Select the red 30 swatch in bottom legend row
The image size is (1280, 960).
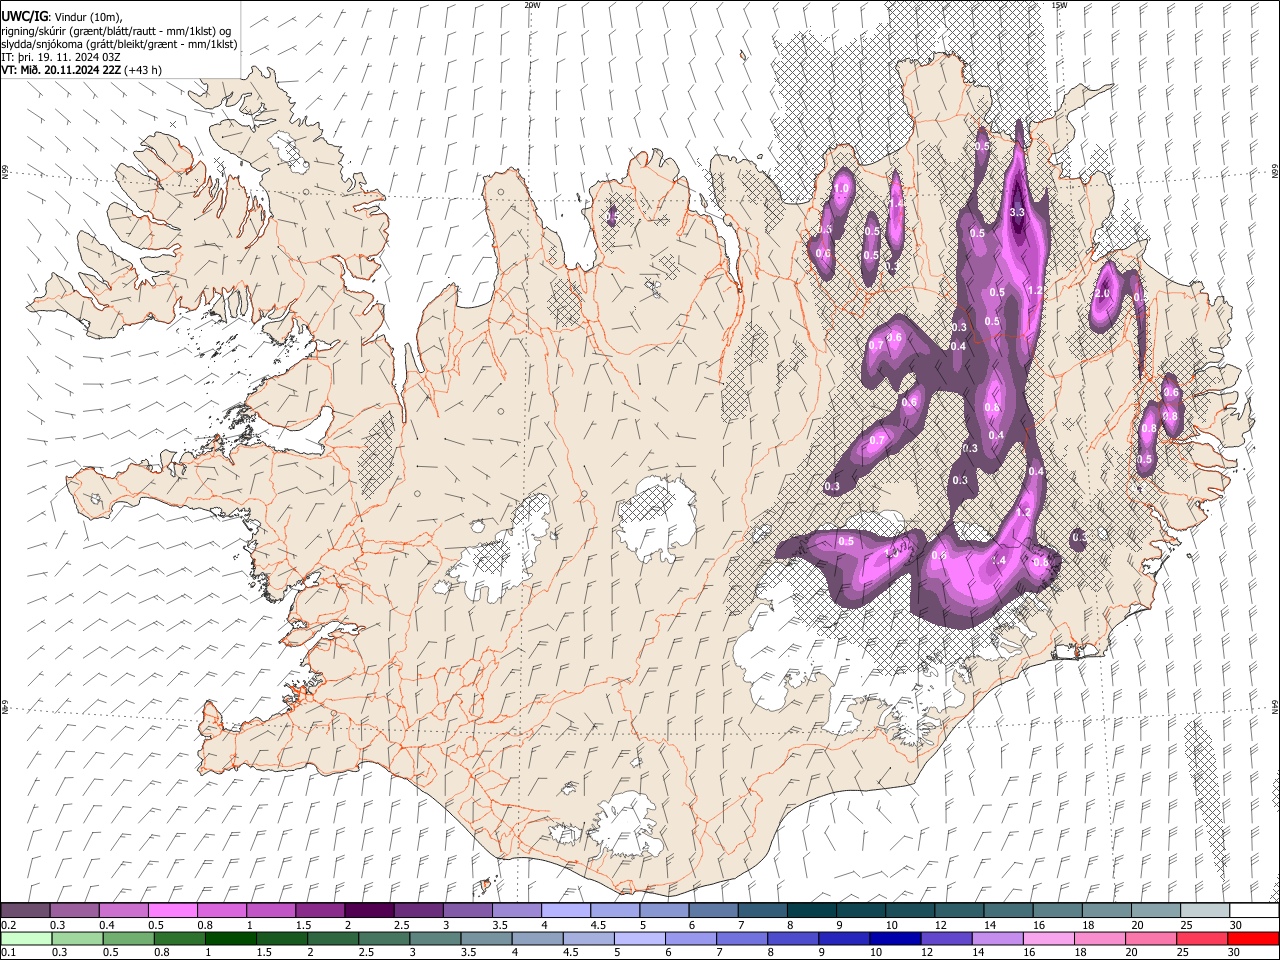(x=1254, y=938)
